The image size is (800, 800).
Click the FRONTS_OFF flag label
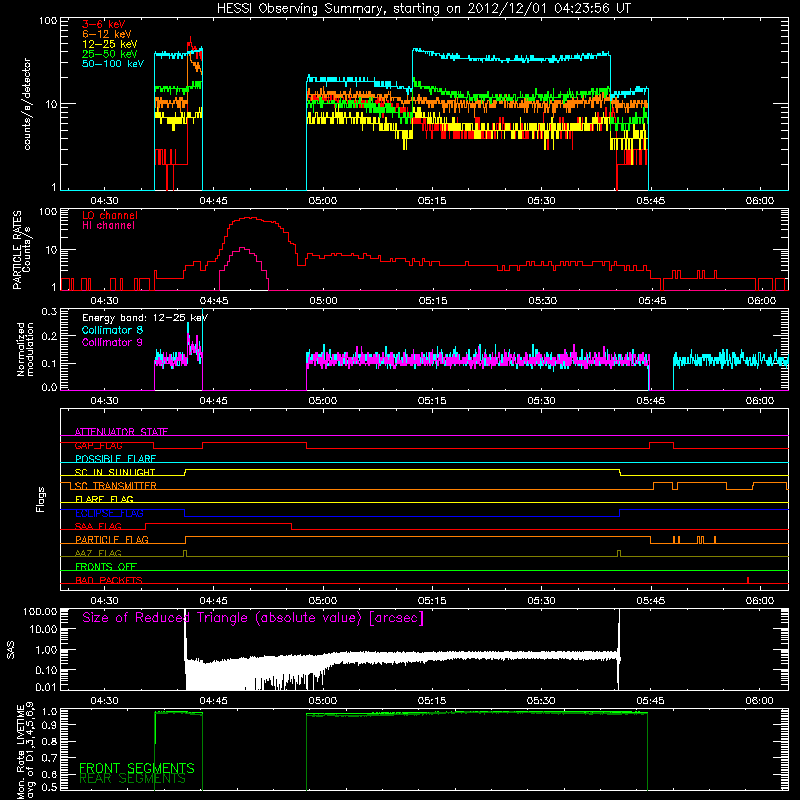[106, 567]
